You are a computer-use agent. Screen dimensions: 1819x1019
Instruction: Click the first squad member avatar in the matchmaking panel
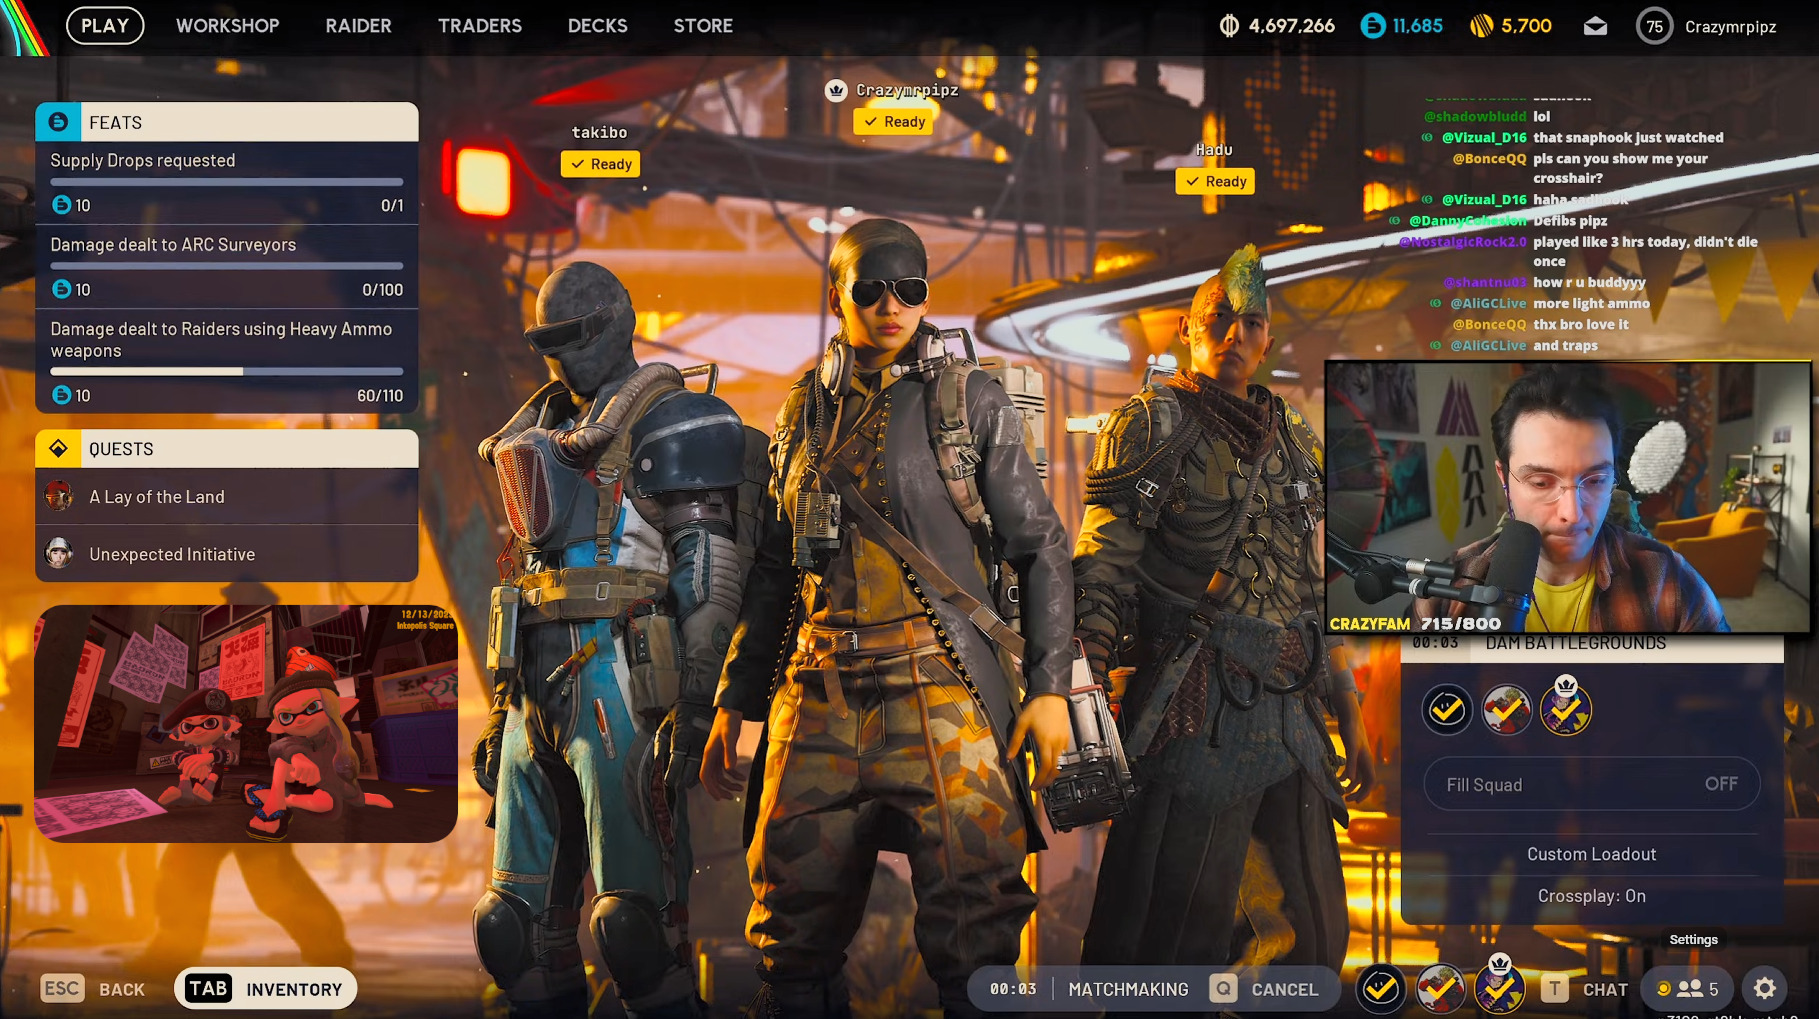[1446, 710]
